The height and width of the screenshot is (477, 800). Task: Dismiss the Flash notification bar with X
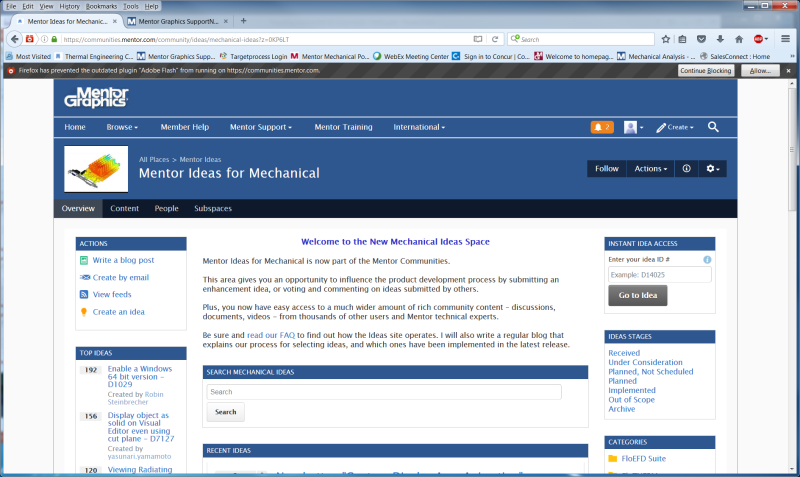[x=788, y=71]
